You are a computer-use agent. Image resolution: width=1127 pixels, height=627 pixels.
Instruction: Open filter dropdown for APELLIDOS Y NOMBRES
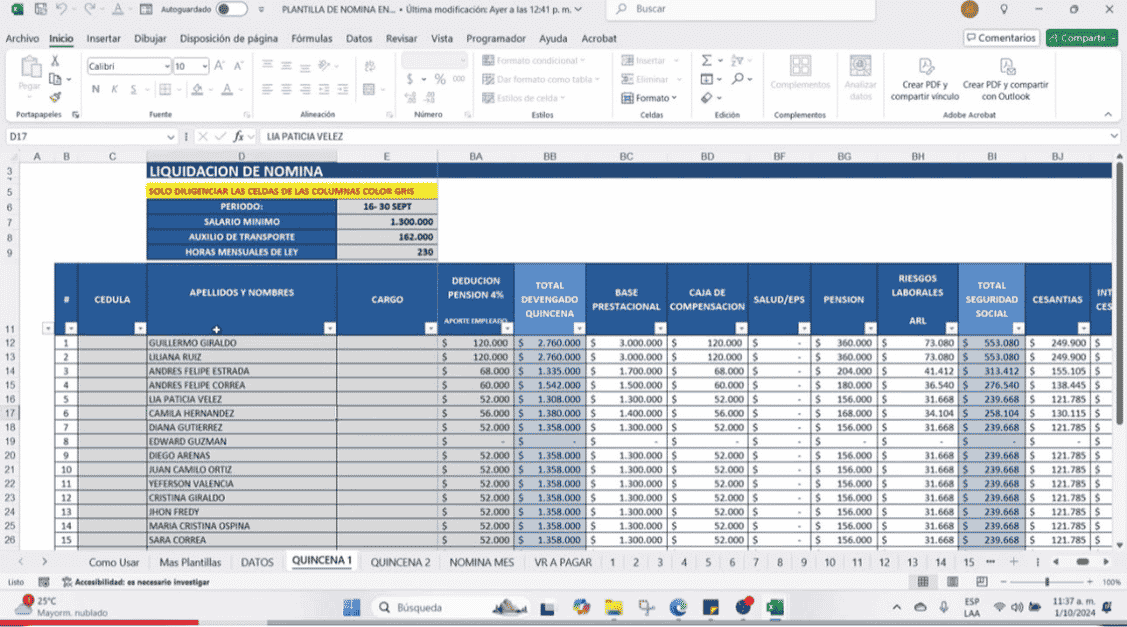[329, 329]
